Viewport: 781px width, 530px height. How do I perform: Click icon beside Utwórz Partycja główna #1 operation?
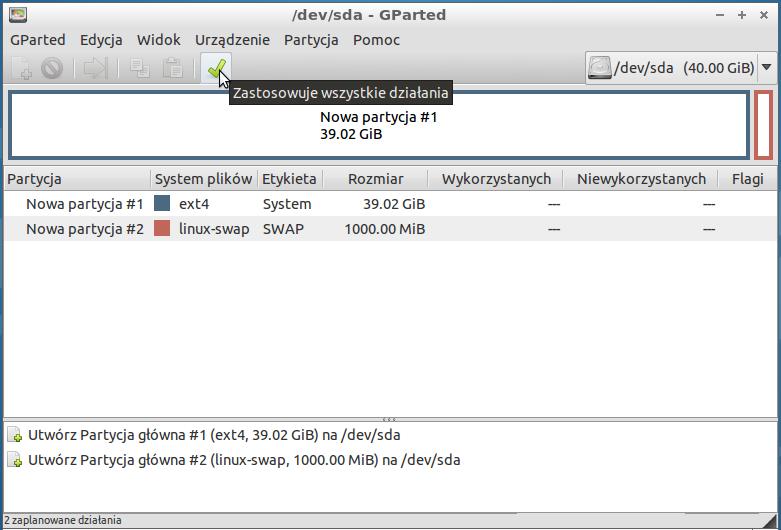[14, 435]
